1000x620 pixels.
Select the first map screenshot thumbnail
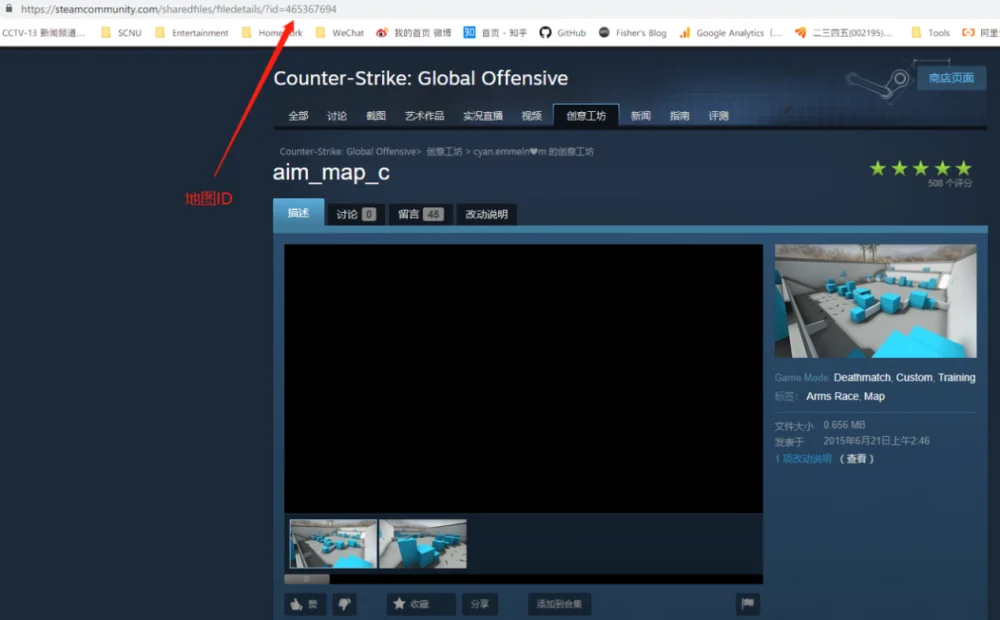point(333,543)
